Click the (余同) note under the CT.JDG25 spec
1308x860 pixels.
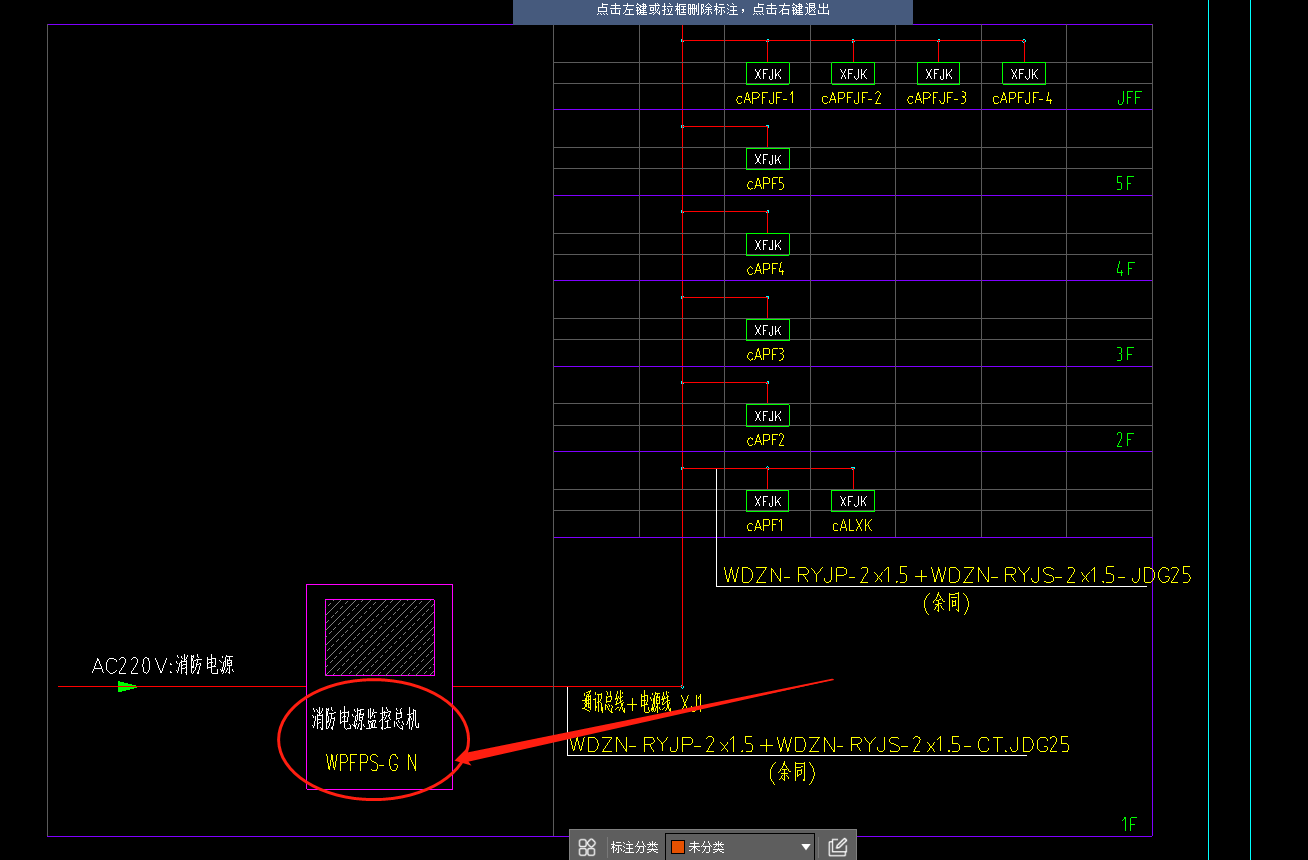[x=792, y=773]
